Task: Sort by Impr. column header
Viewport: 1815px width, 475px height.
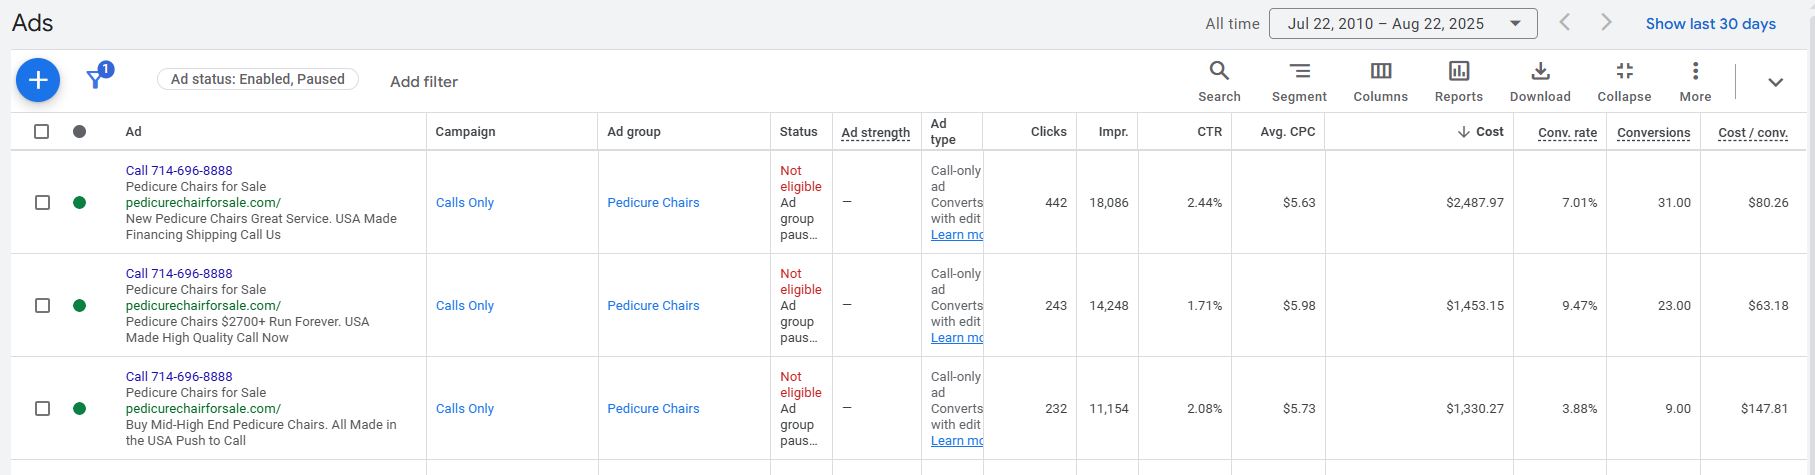Action: (1113, 132)
